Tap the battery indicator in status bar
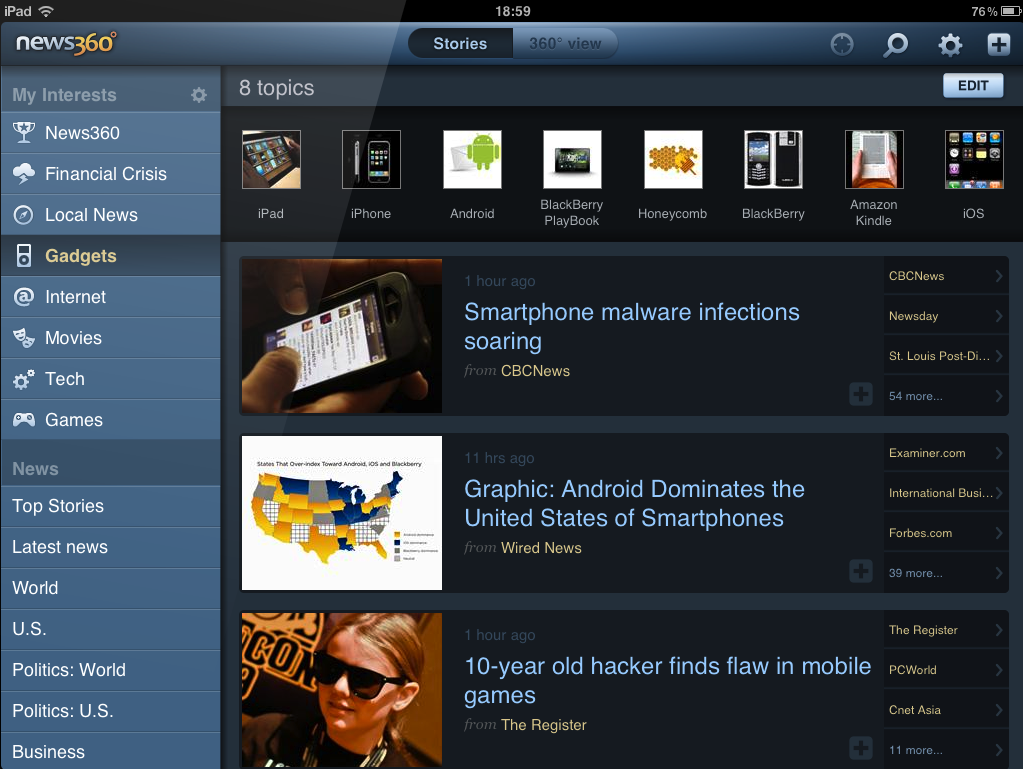The width and height of the screenshot is (1023, 769). point(1011,11)
